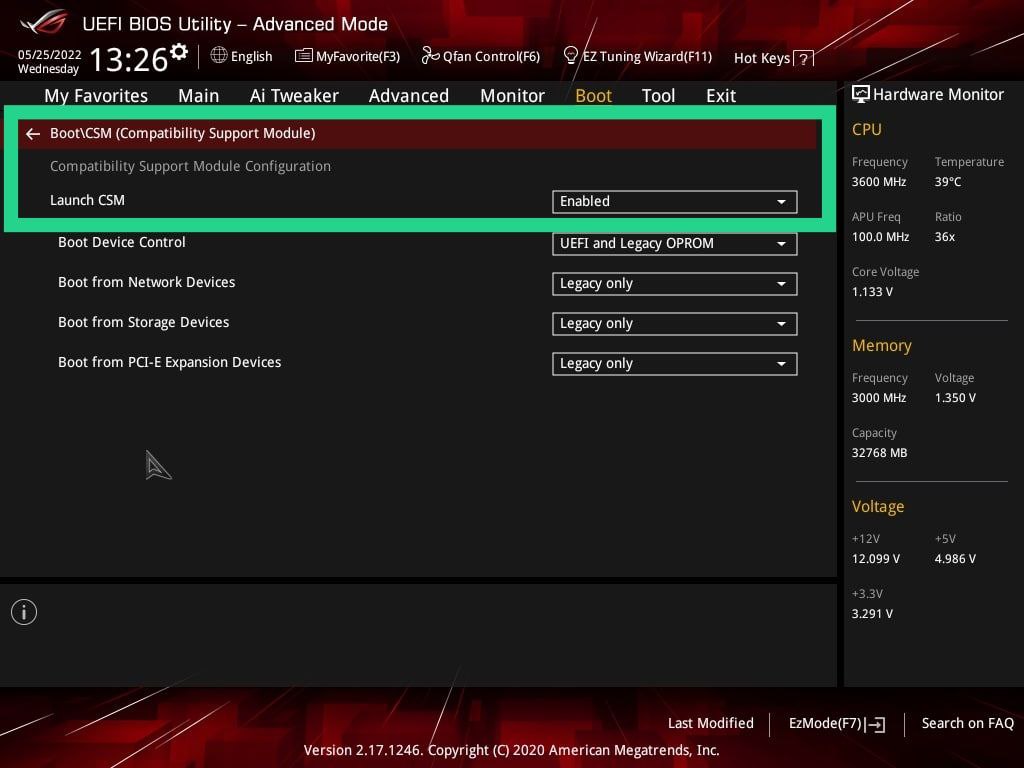Switch to the Ai Tweaker tab
The width and height of the screenshot is (1024, 768).
point(294,96)
